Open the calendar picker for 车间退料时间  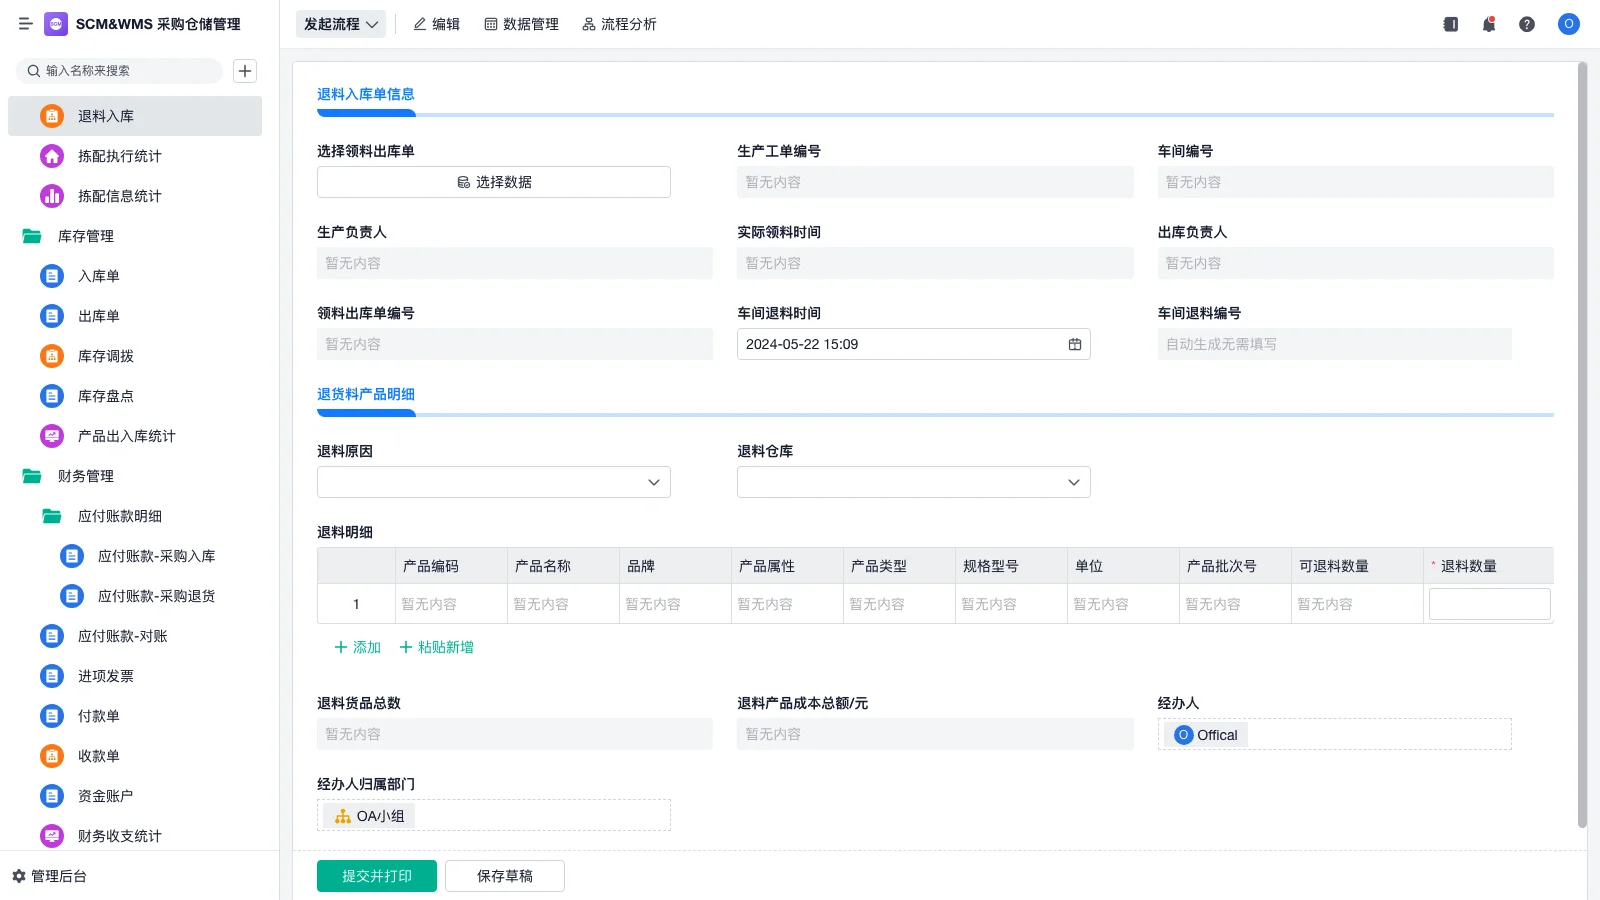pos(1075,344)
